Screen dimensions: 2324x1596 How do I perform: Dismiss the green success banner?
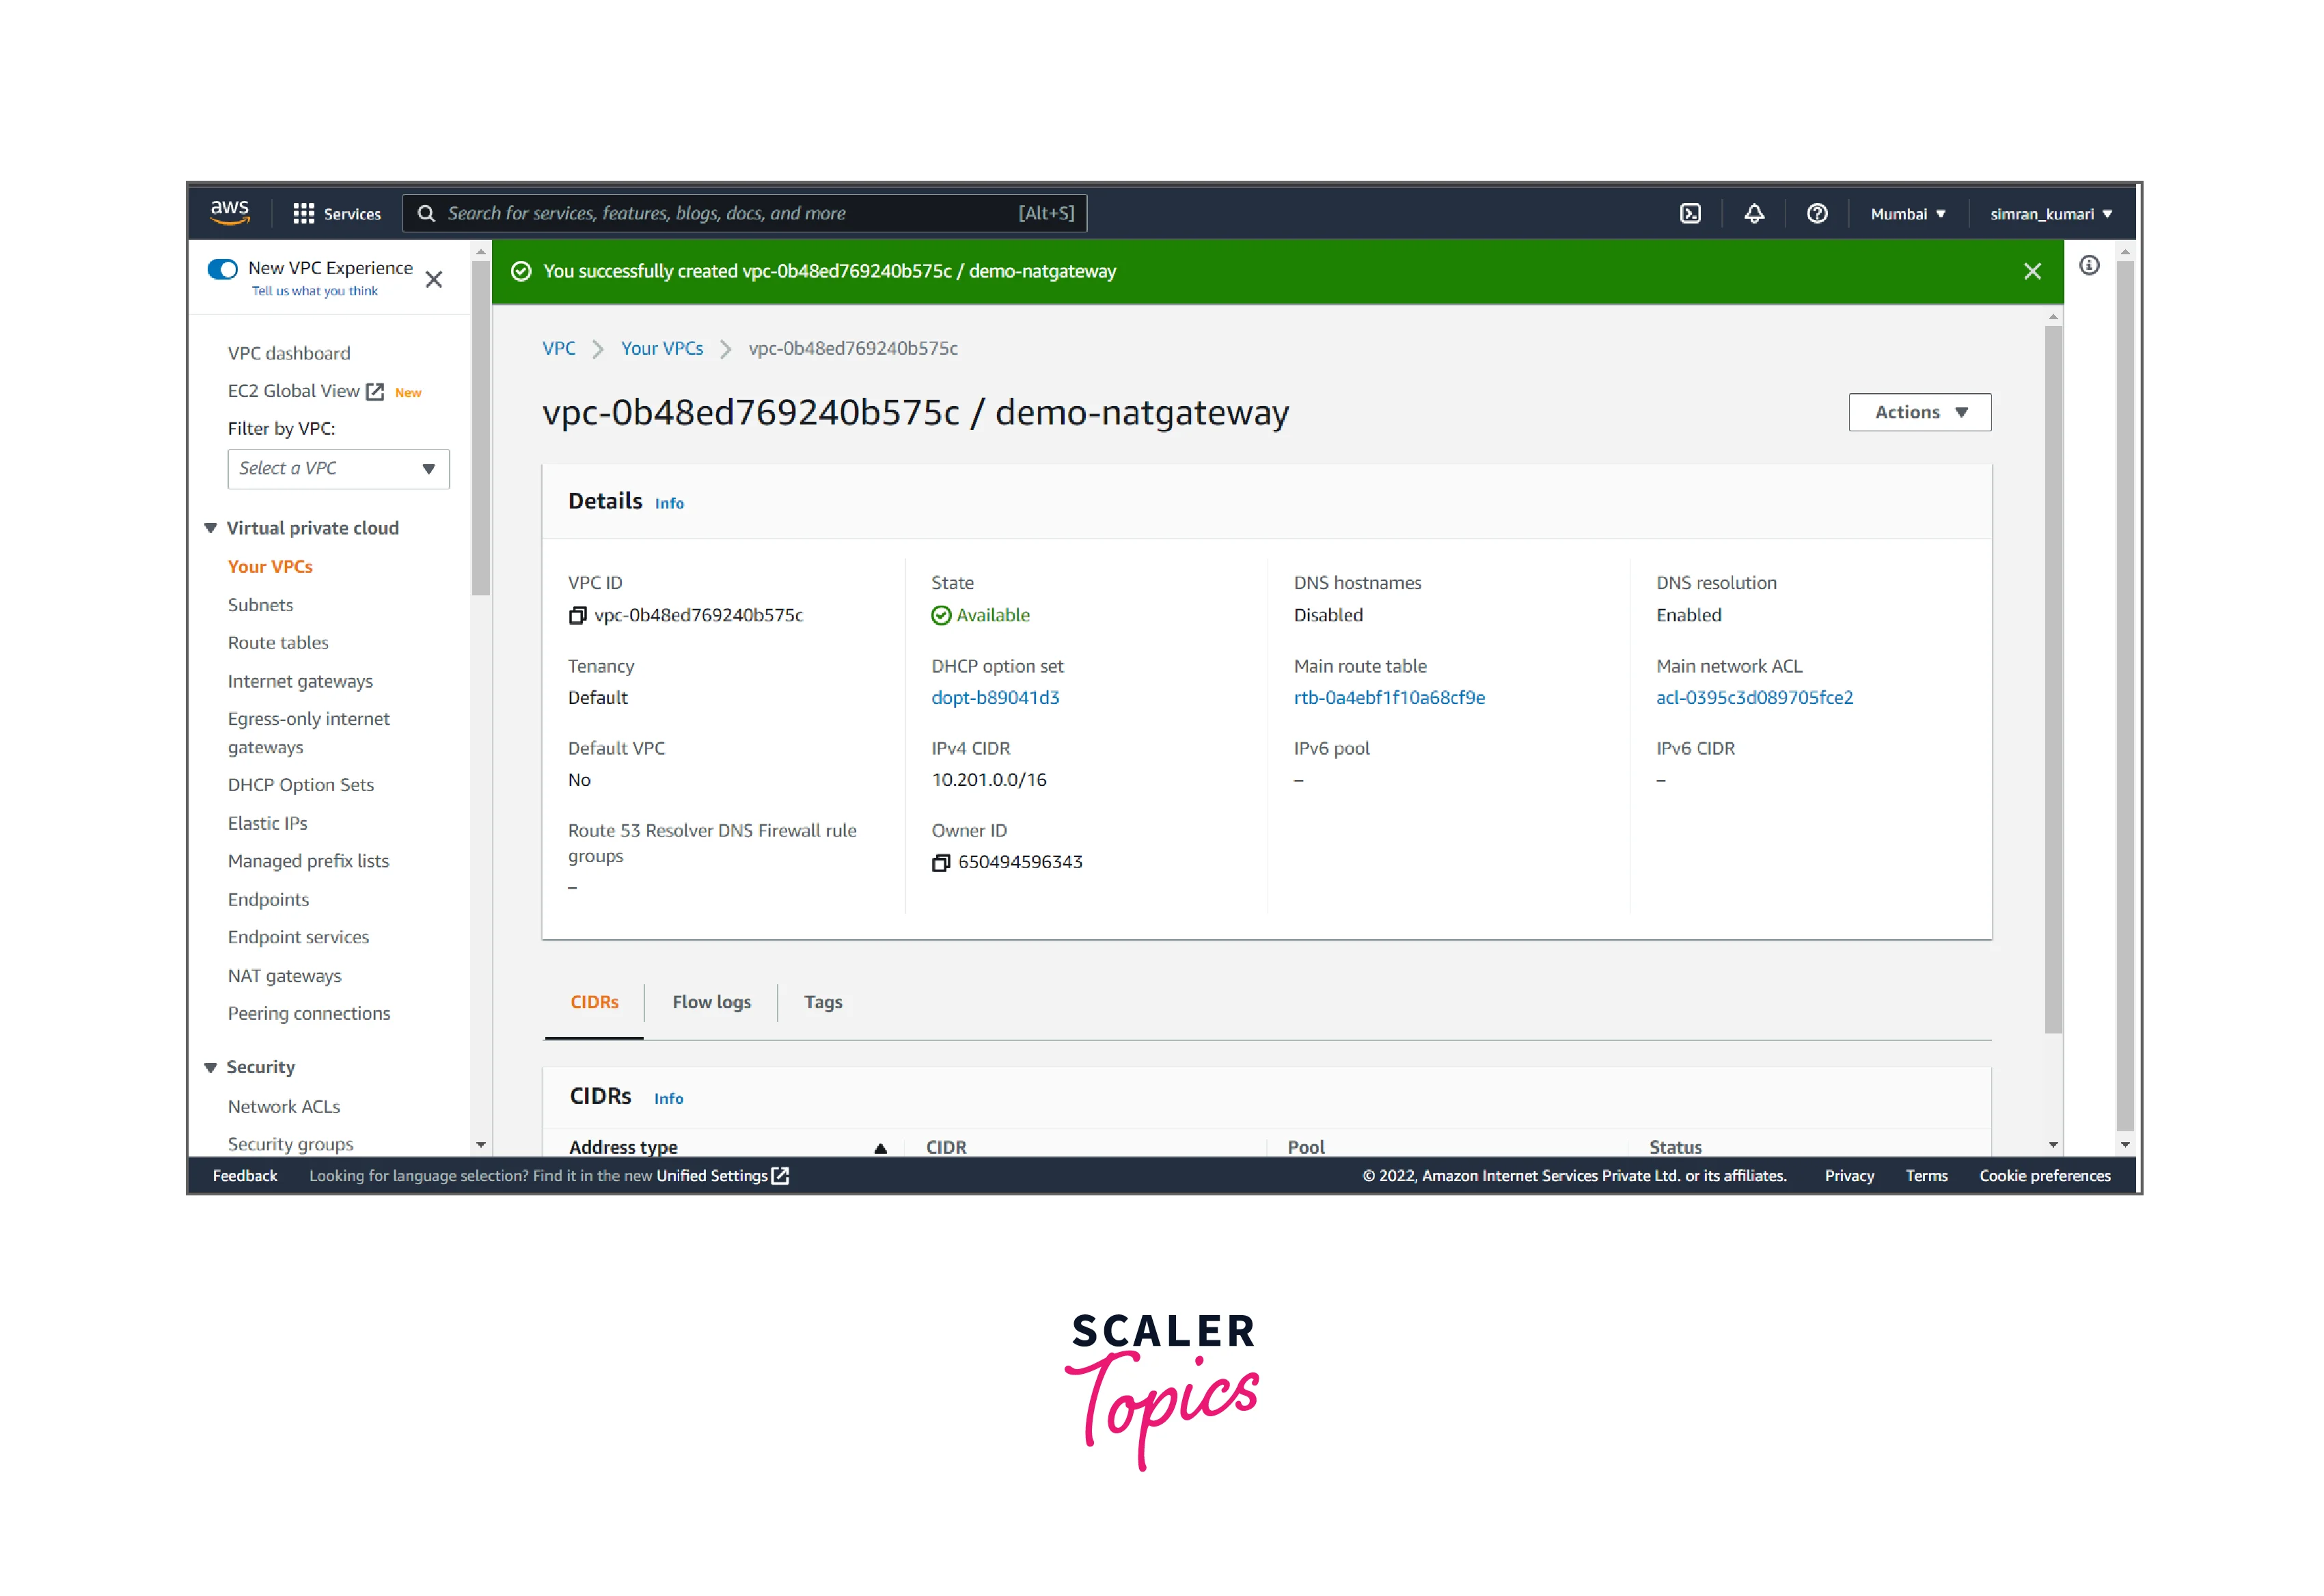coord(2032,271)
